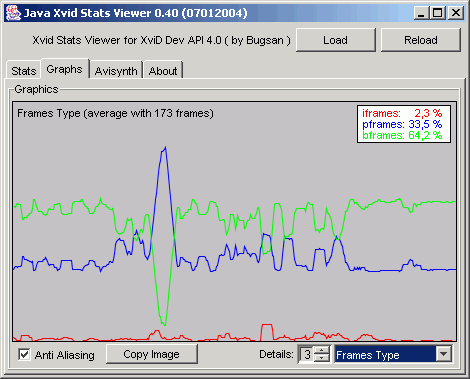Select the Graphs tab
The image size is (470, 379).
[x=64, y=69]
